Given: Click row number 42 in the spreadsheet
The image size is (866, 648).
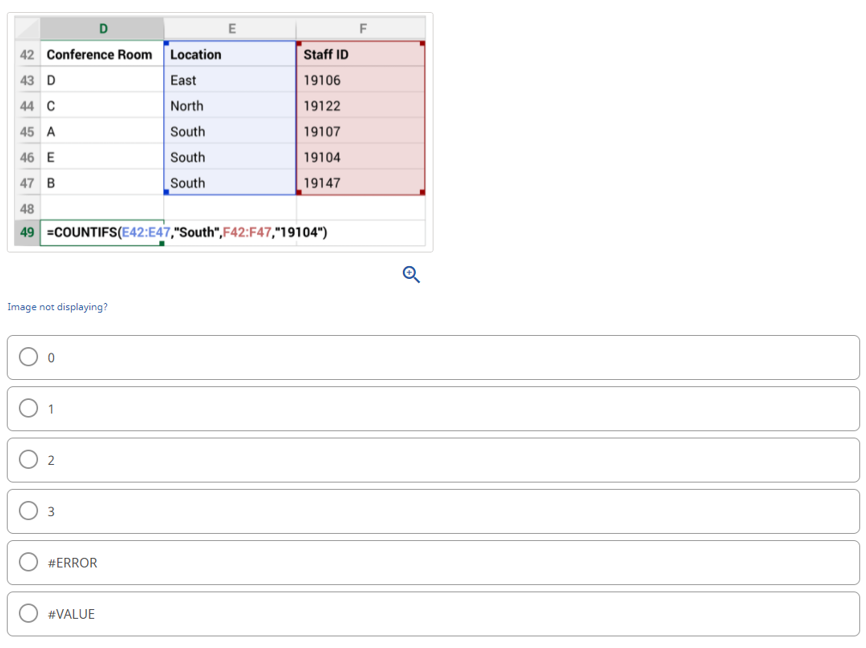Looking at the screenshot, I should pos(25,54).
